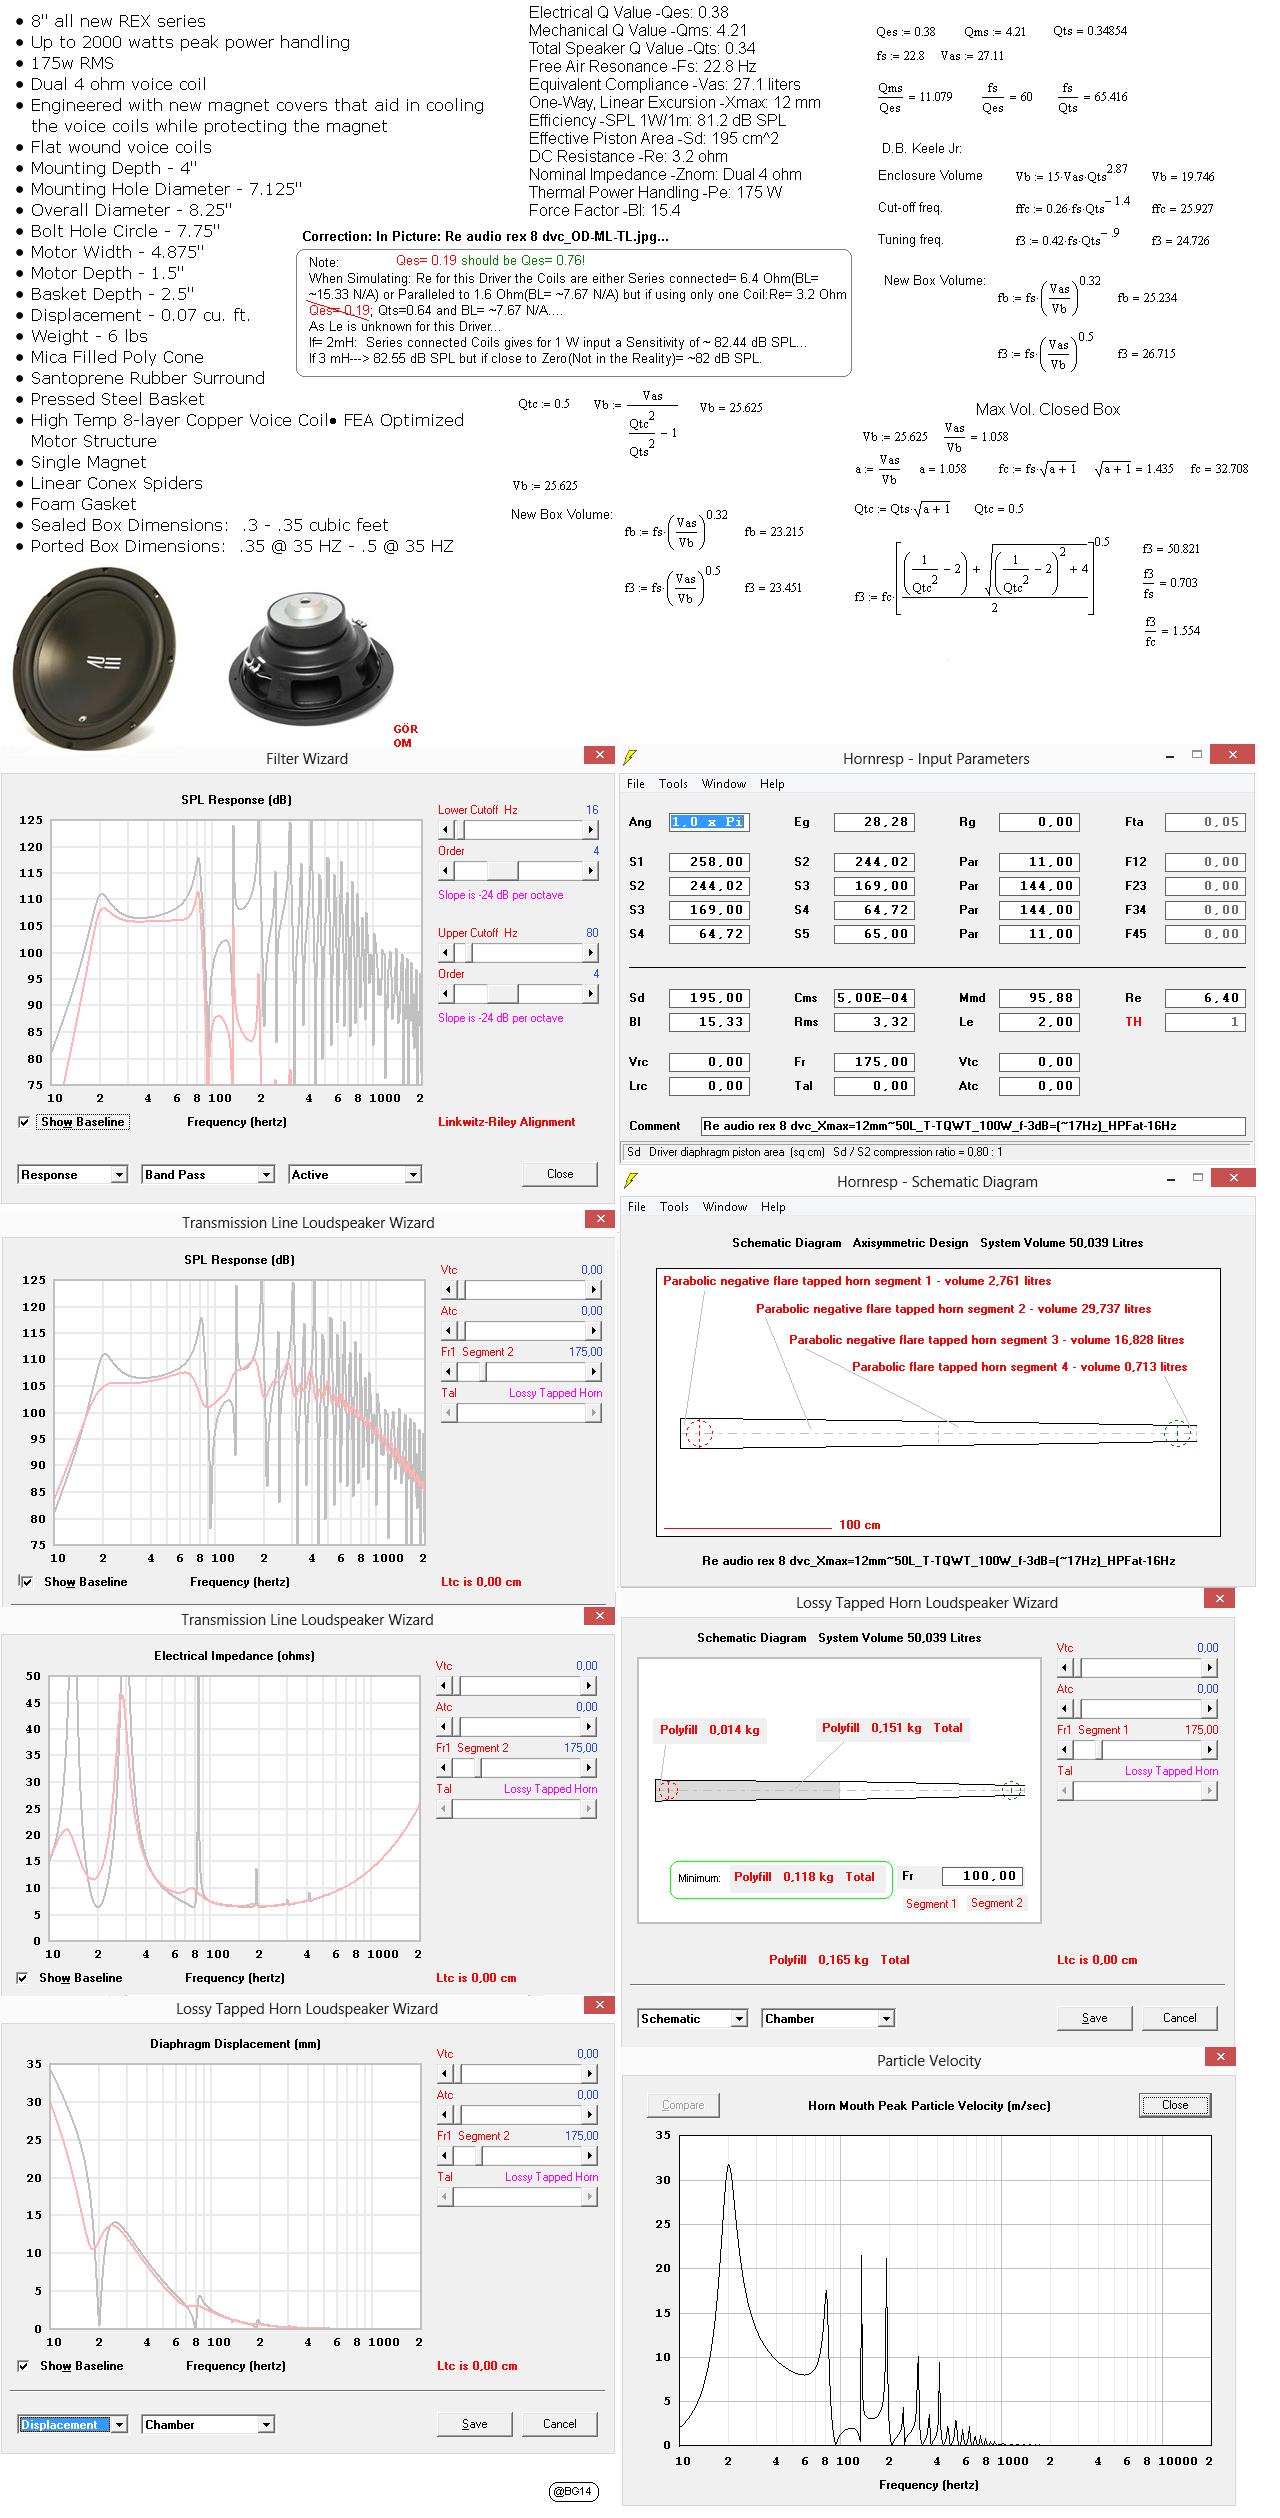Open File menu in Hornresp Schematic Diagram window
Screen dimensions: 1280x2518
[637, 1207]
